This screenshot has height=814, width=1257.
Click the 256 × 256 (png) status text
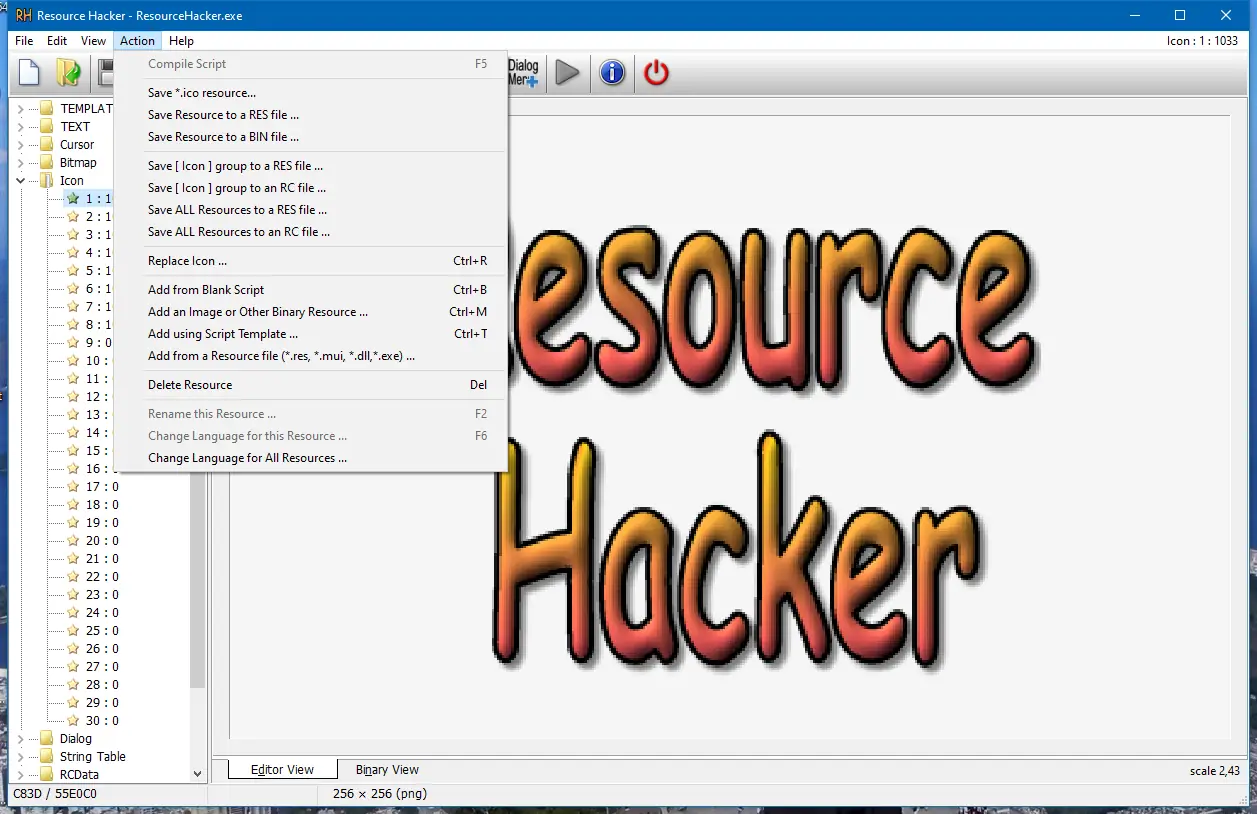(x=378, y=794)
